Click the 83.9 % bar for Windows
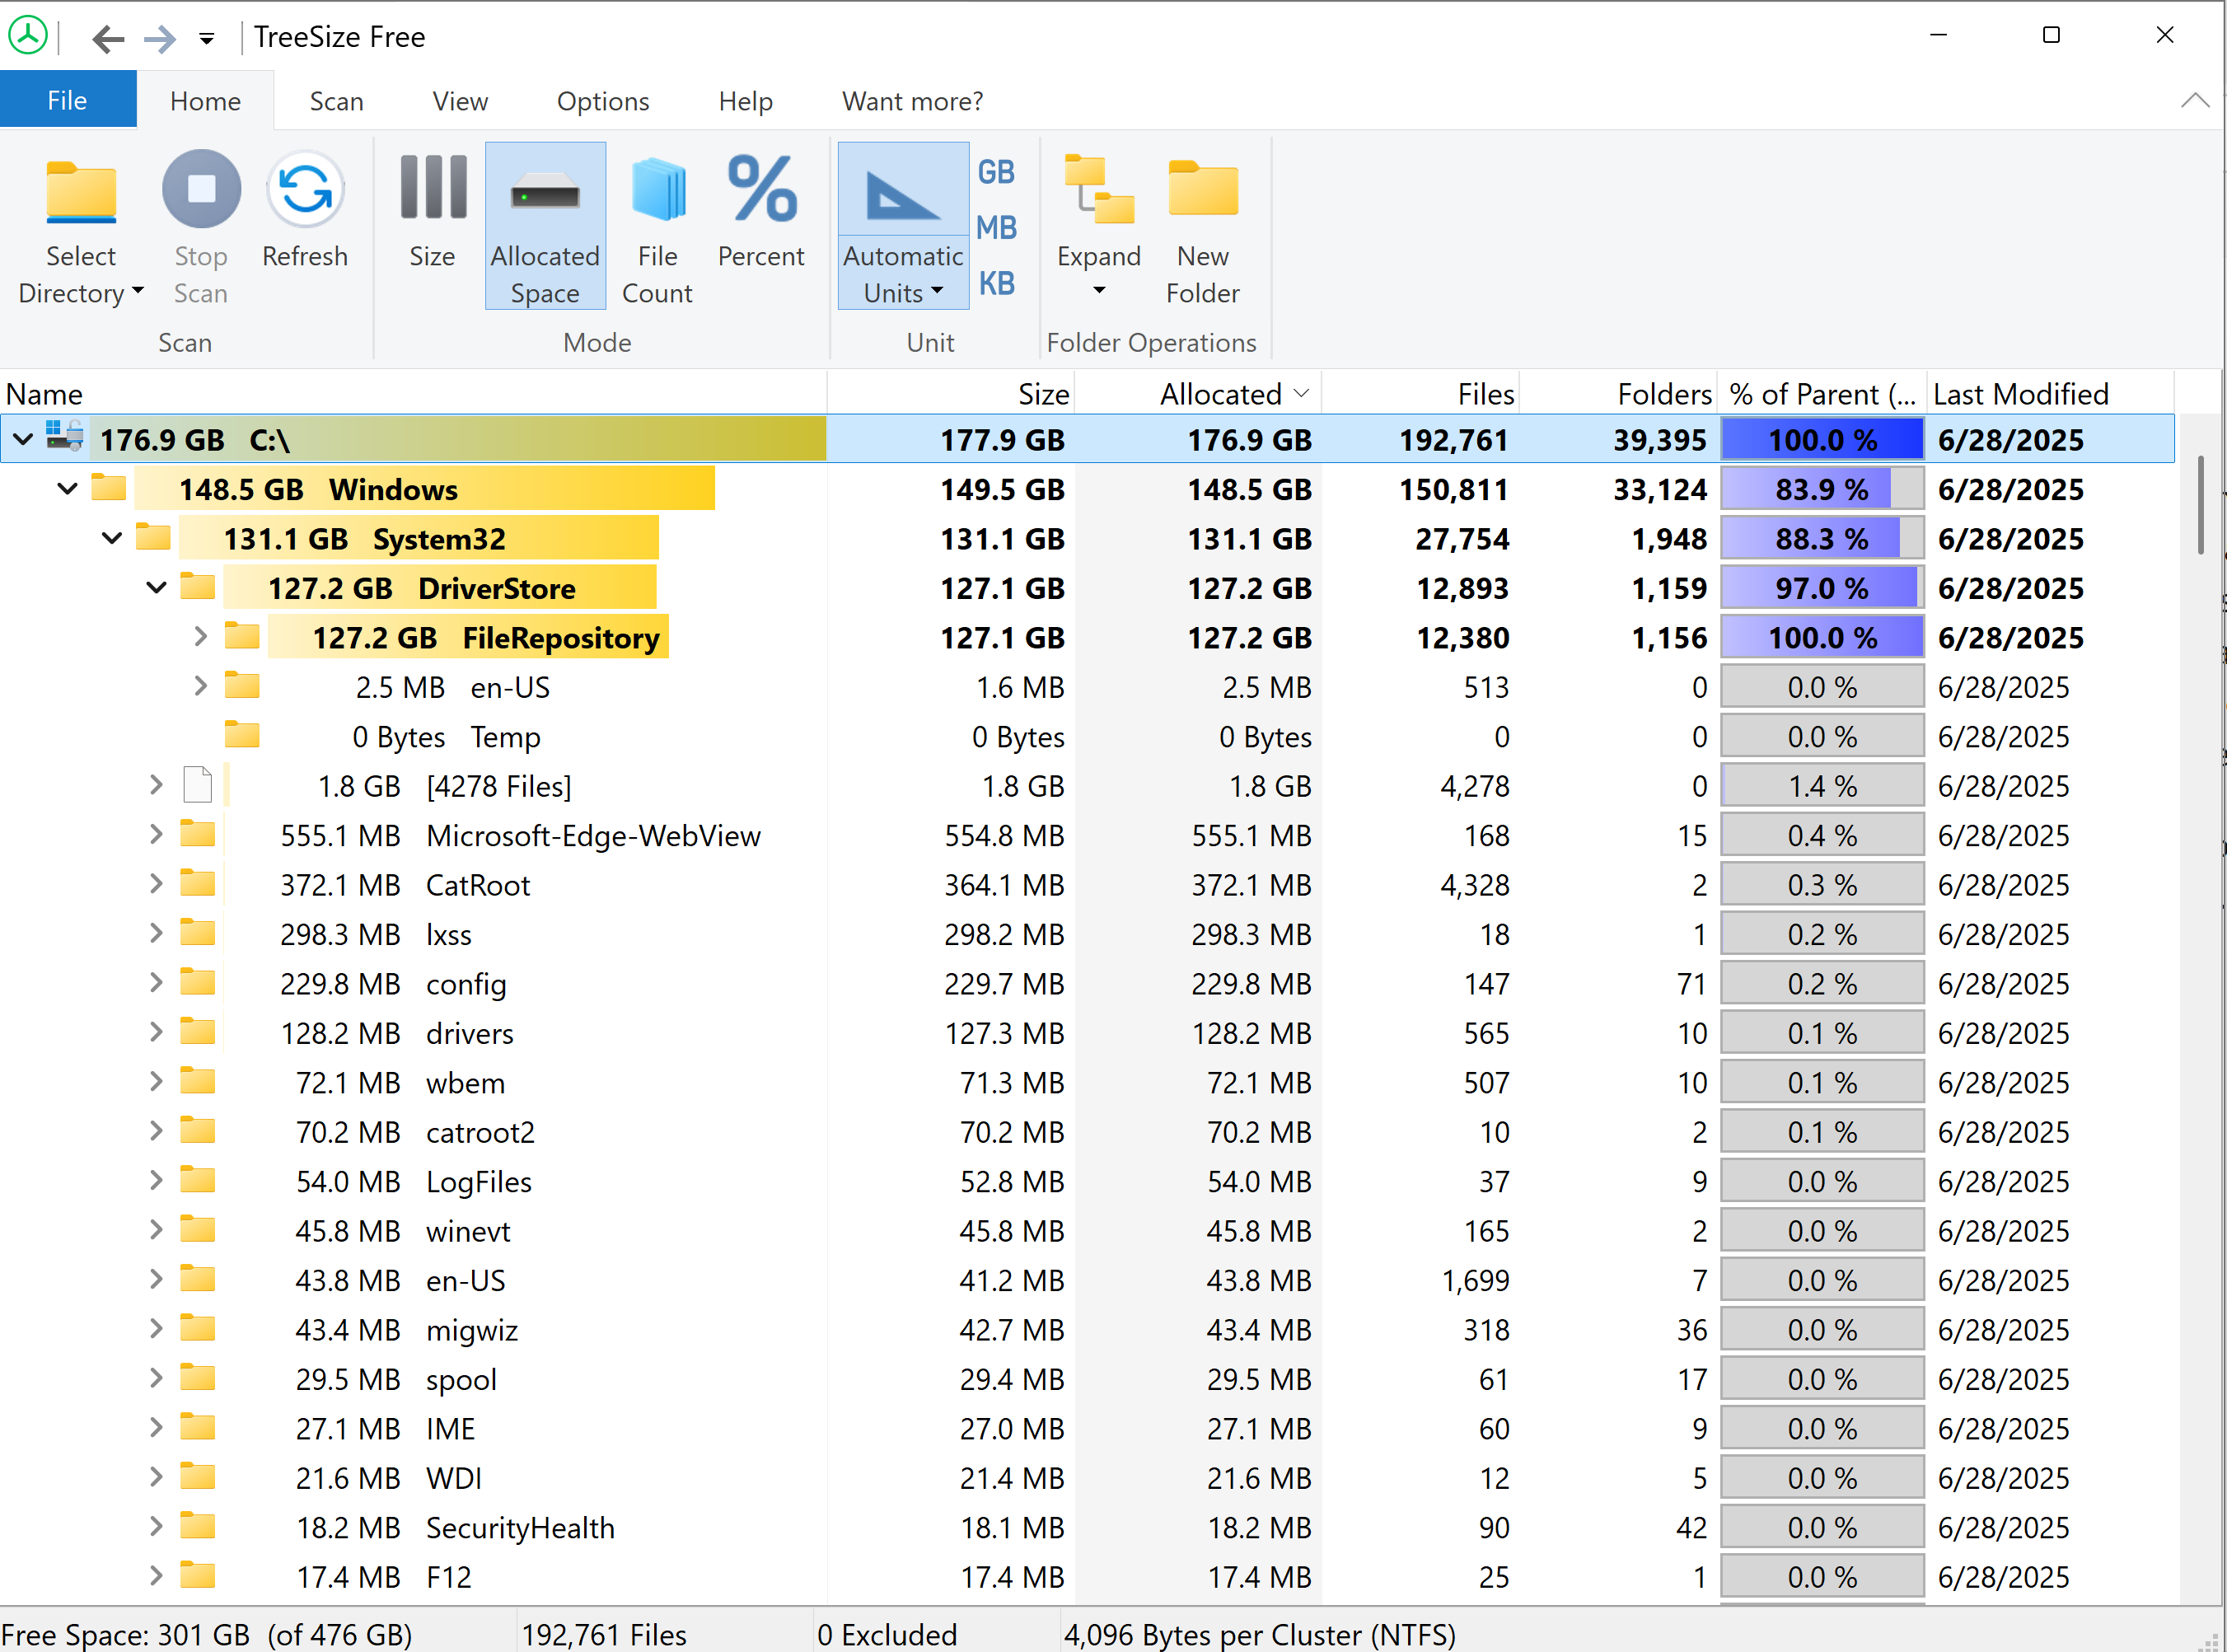The height and width of the screenshot is (1652, 2227). [1822, 489]
